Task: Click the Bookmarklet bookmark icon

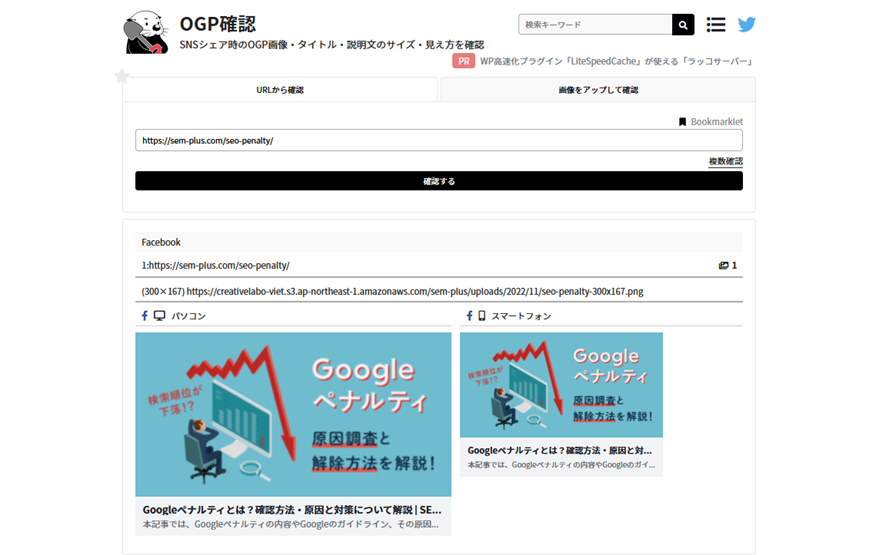Action: click(x=682, y=122)
